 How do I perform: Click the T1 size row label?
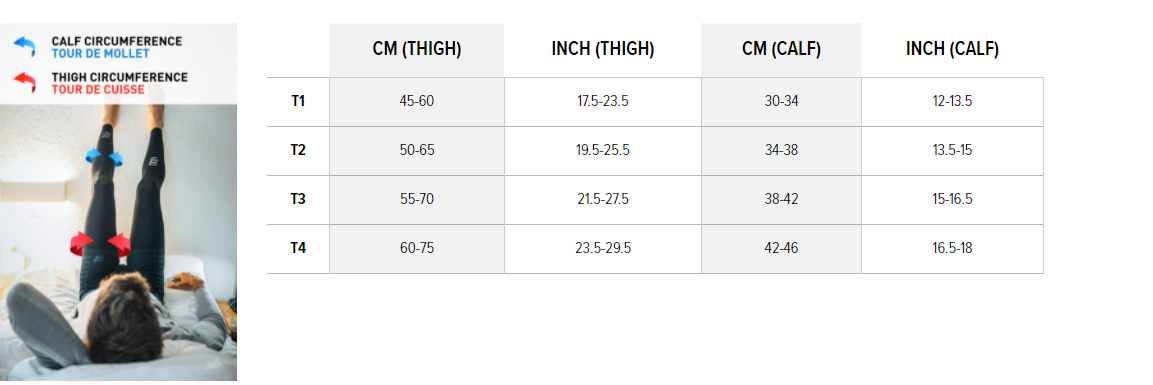[298, 101]
